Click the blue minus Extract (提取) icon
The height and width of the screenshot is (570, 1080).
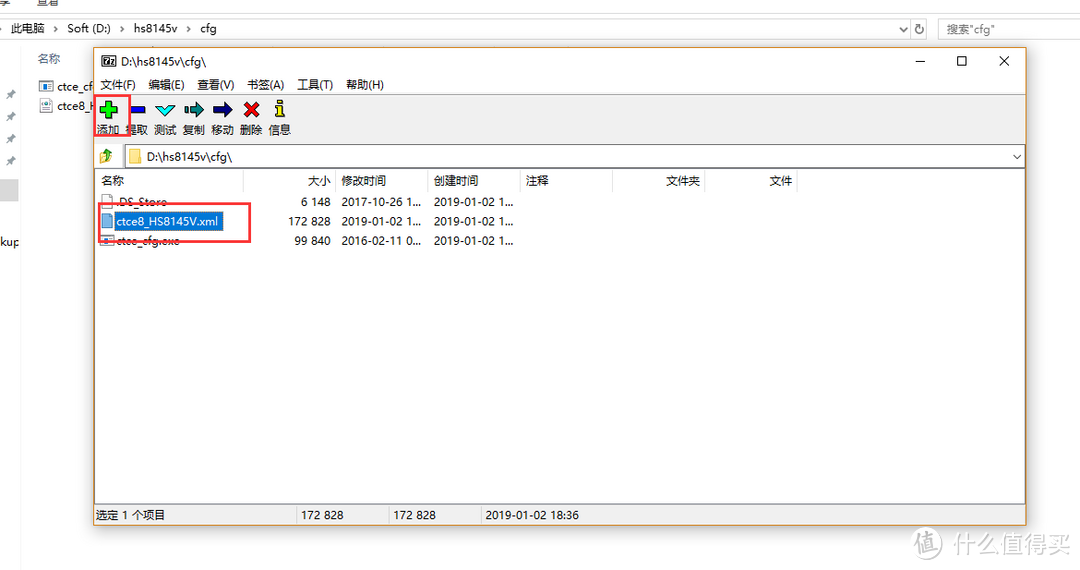click(138, 109)
